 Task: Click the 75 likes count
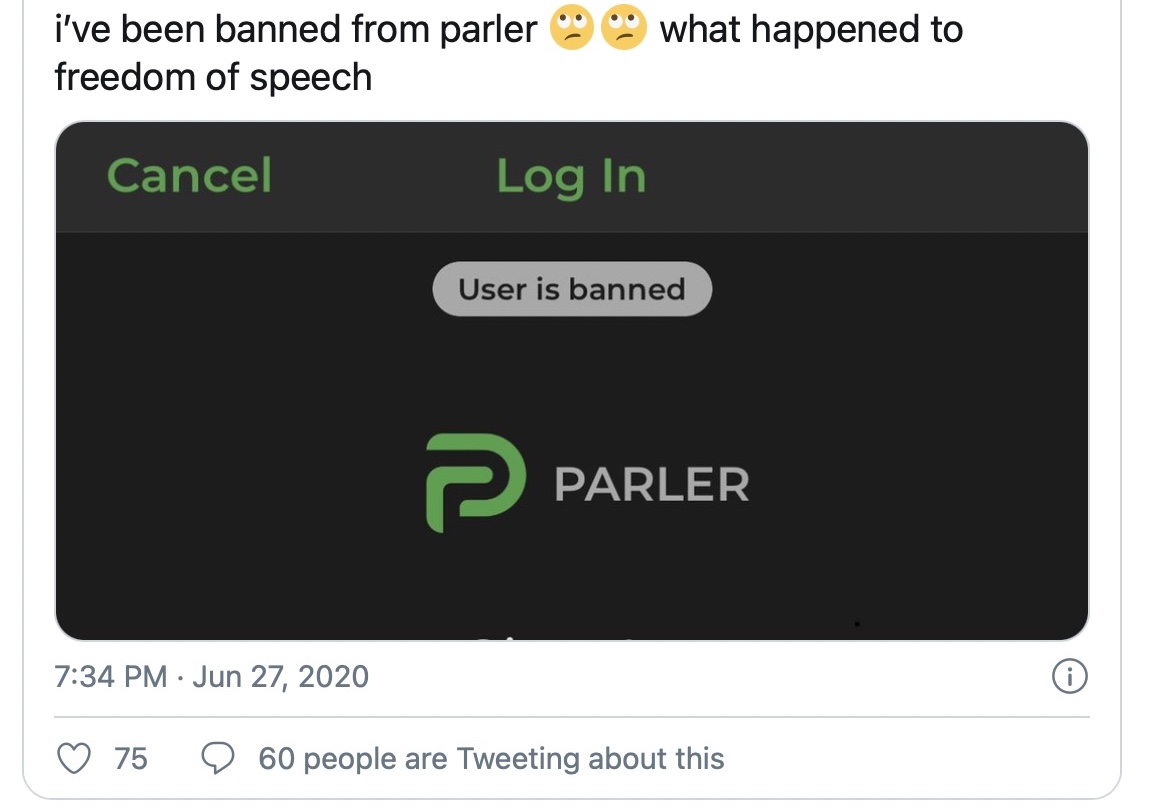coord(130,758)
